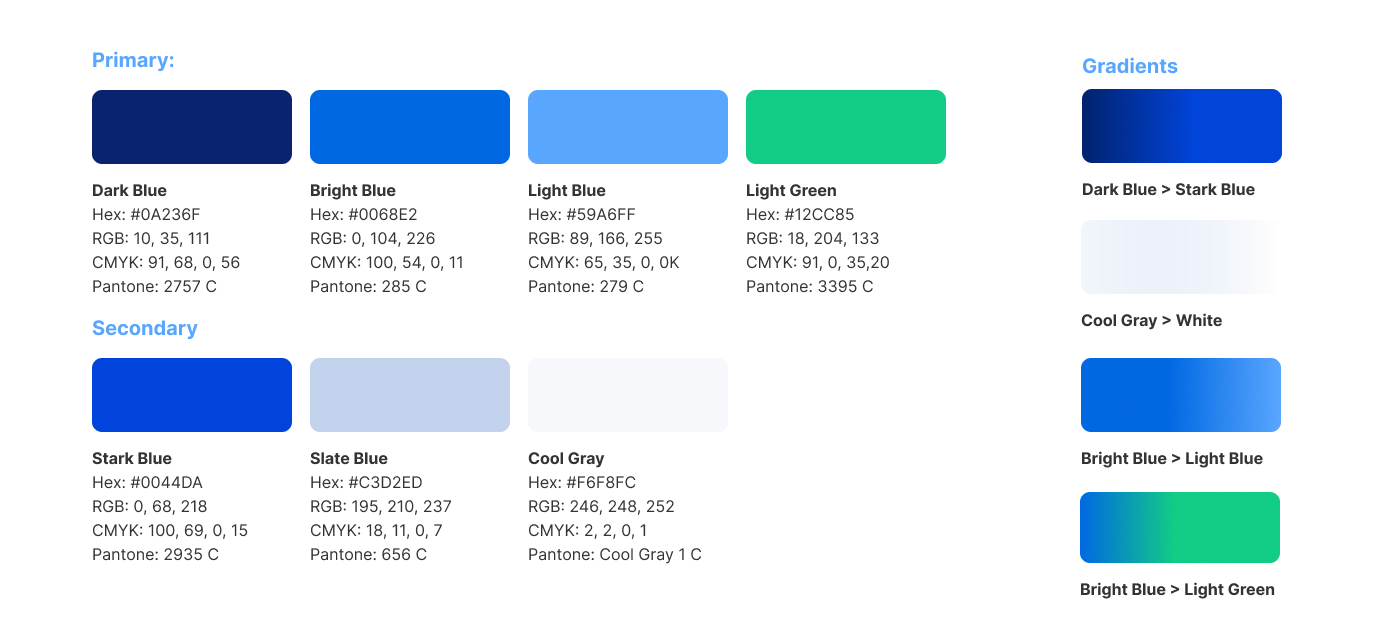Choose the Bright Blue to Light Green gradient
This screenshot has width=1380, height=644.
pos(1180,527)
